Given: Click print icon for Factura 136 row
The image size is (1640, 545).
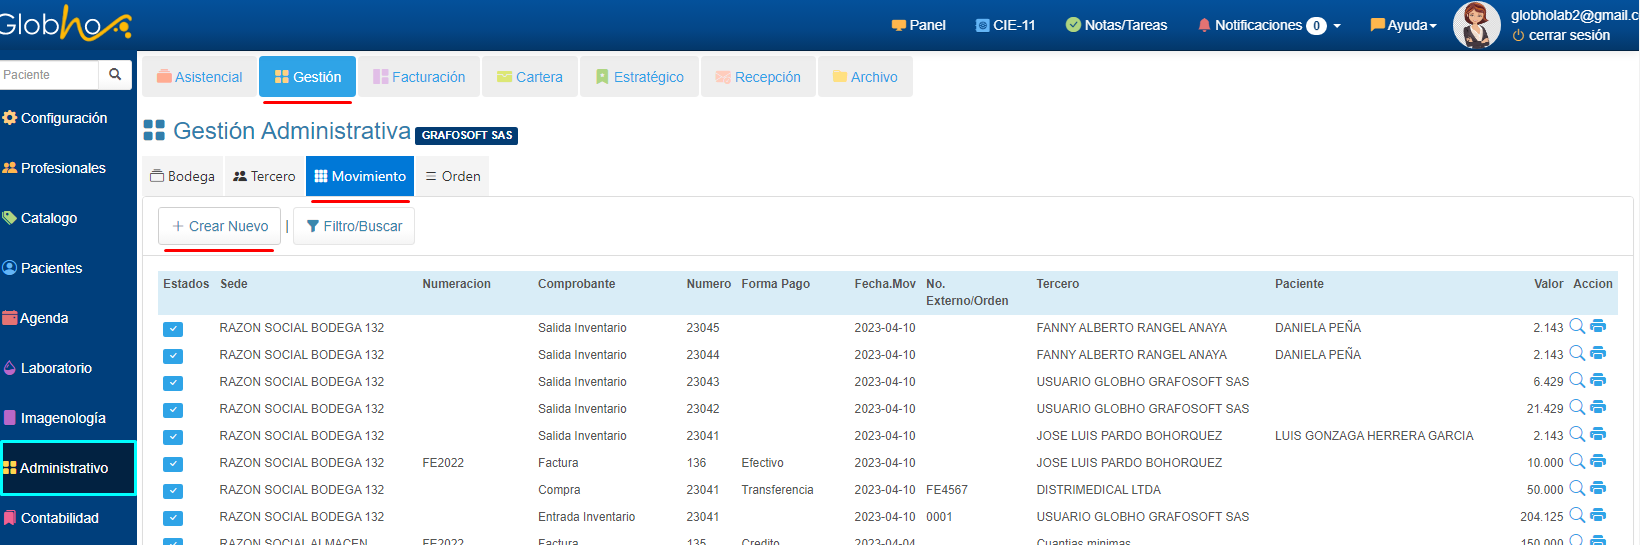Looking at the screenshot, I should coord(1598,461).
